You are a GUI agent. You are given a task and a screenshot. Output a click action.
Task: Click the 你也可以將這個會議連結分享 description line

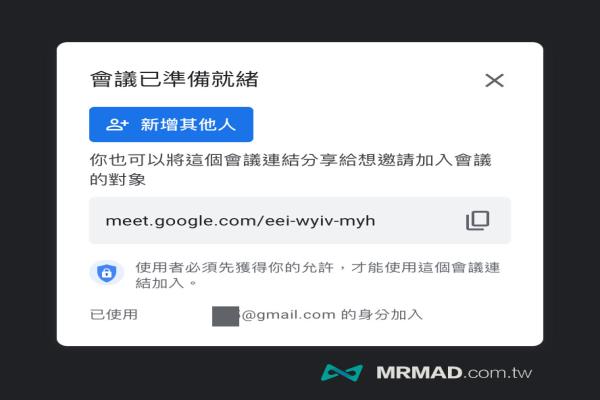[x=291, y=160]
